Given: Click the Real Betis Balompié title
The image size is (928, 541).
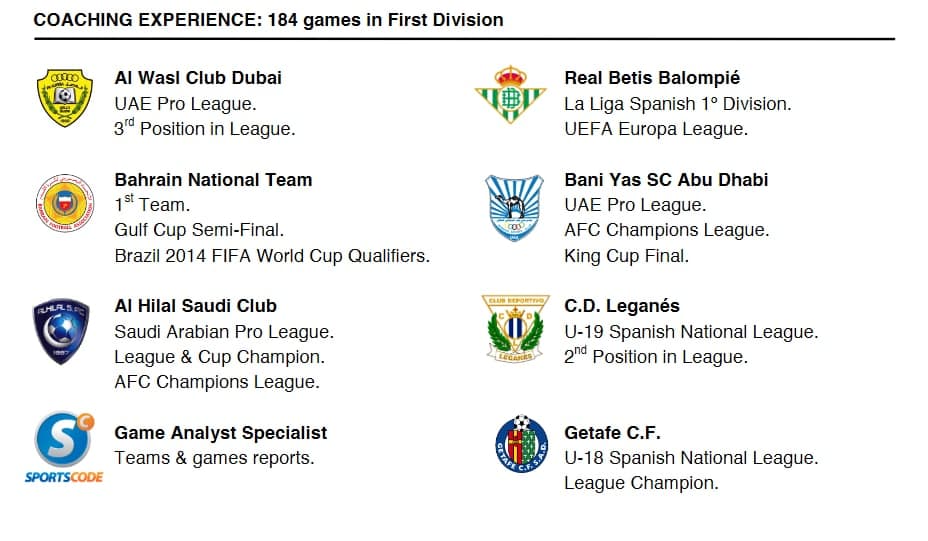Looking at the screenshot, I should tap(652, 78).
